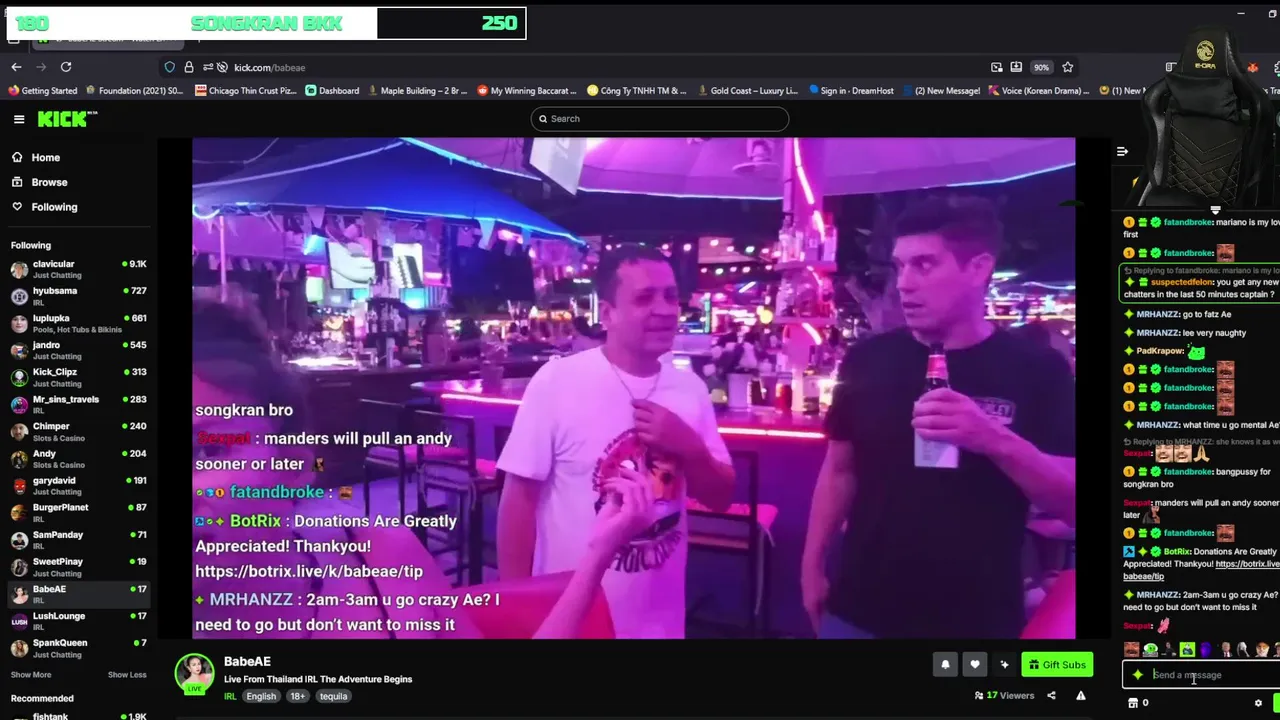Click the 17 Viewers count
1280x720 pixels.
tap(1004, 695)
